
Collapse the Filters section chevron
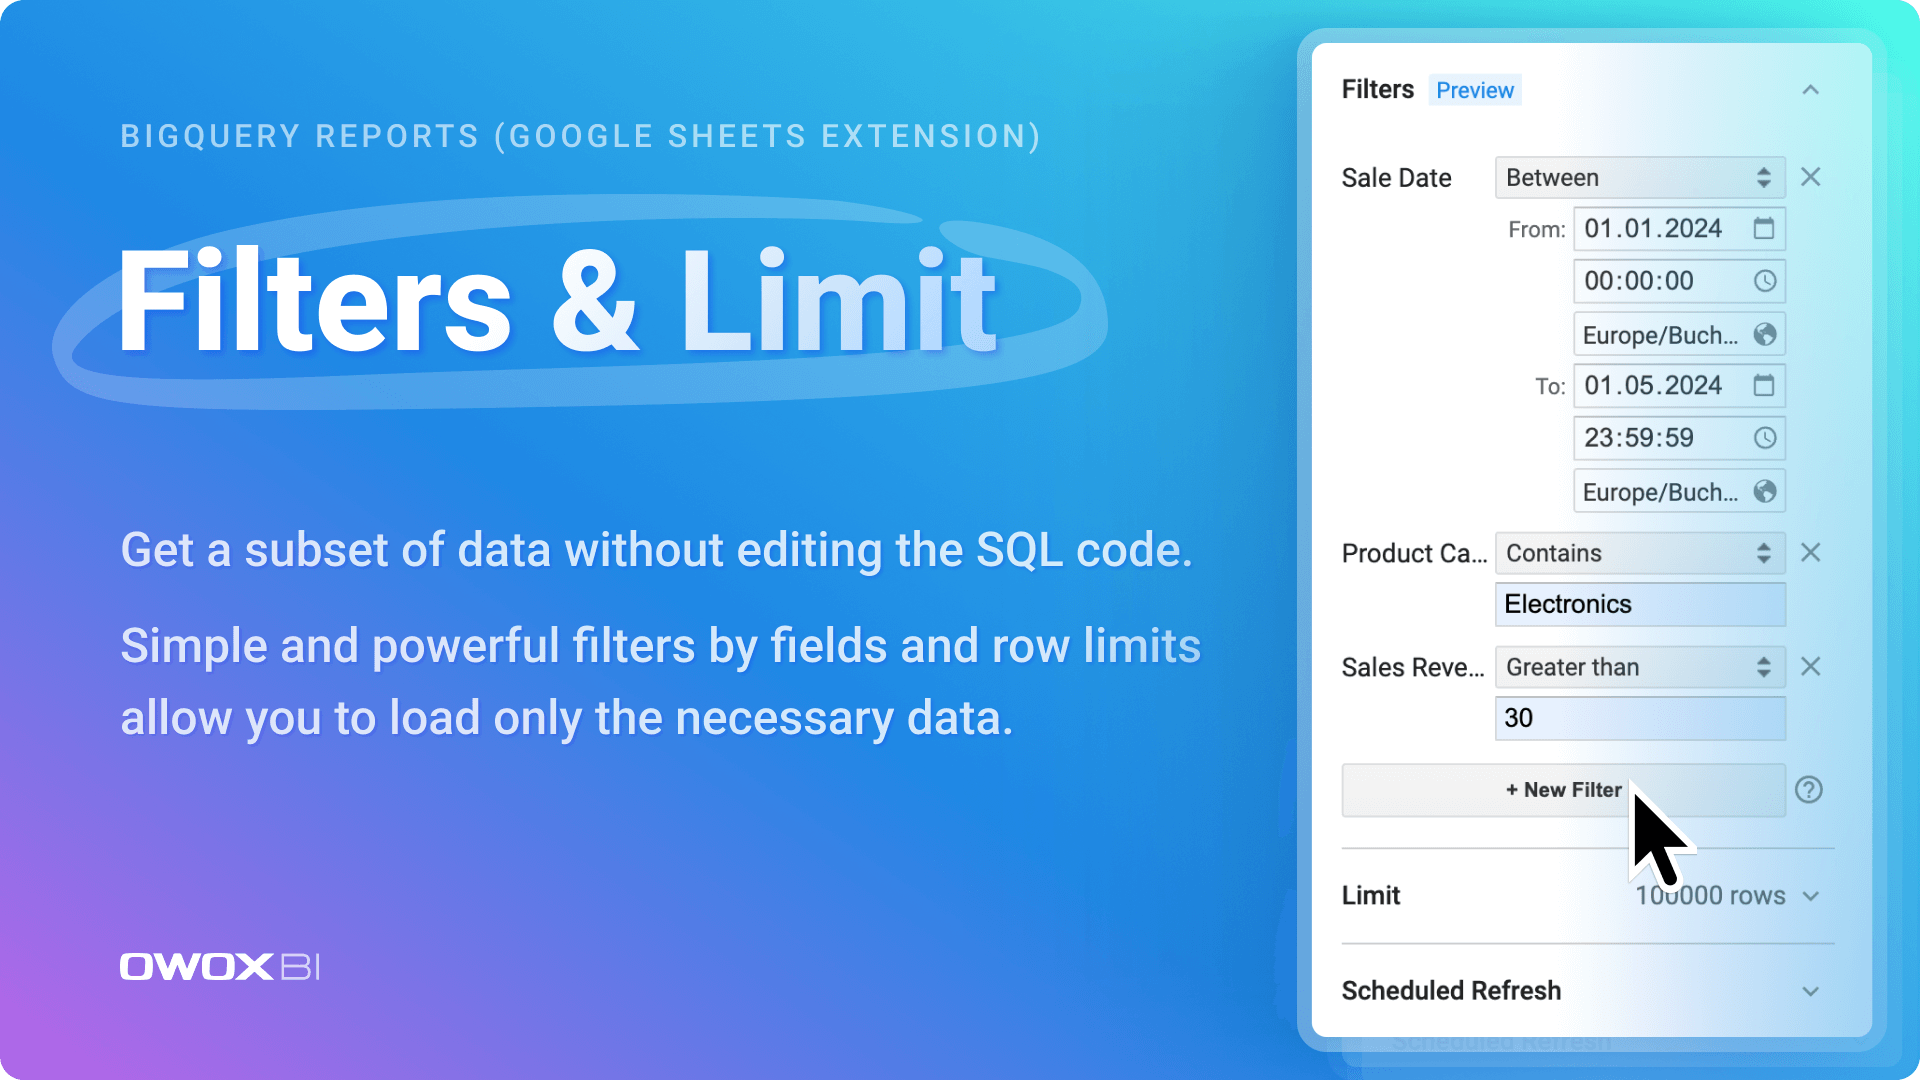[x=1810, y=90]
